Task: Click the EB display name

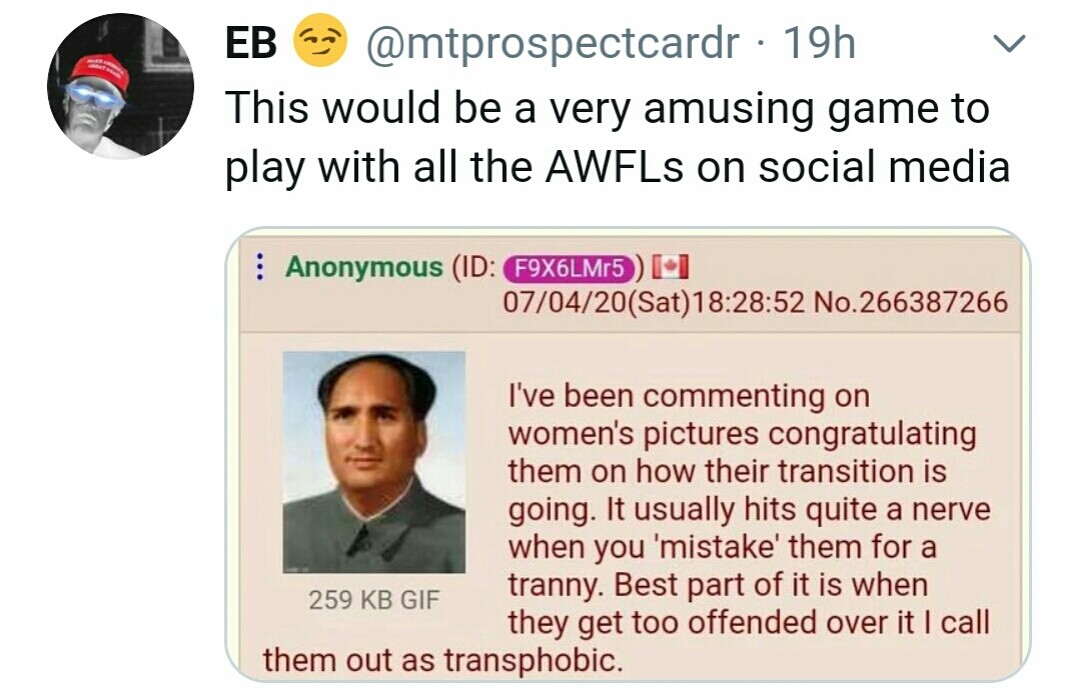Action: click(x=251, y=43)
